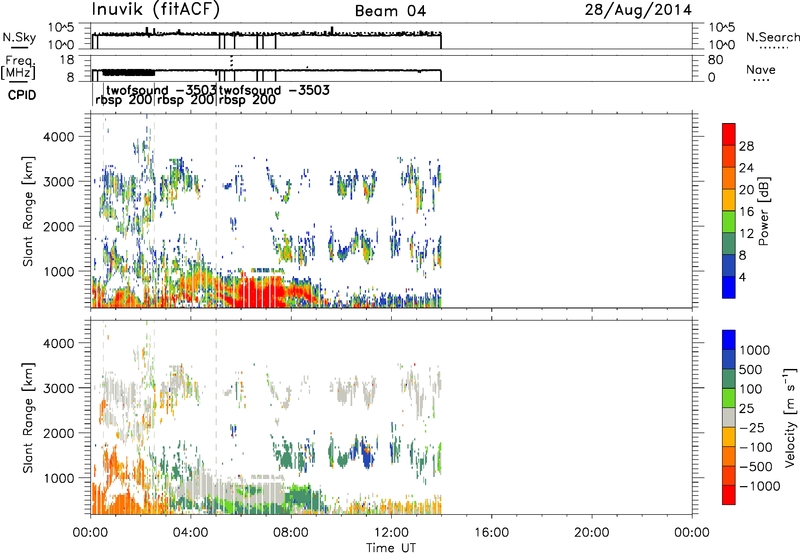Click the '28' label on the Power colorbar
Viewport: 800px width, 554px height.
(x=746, y=146)
